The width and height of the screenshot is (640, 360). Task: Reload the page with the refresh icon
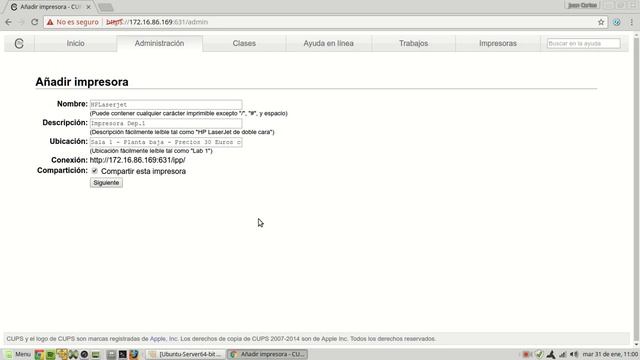(x=35, y=22)
